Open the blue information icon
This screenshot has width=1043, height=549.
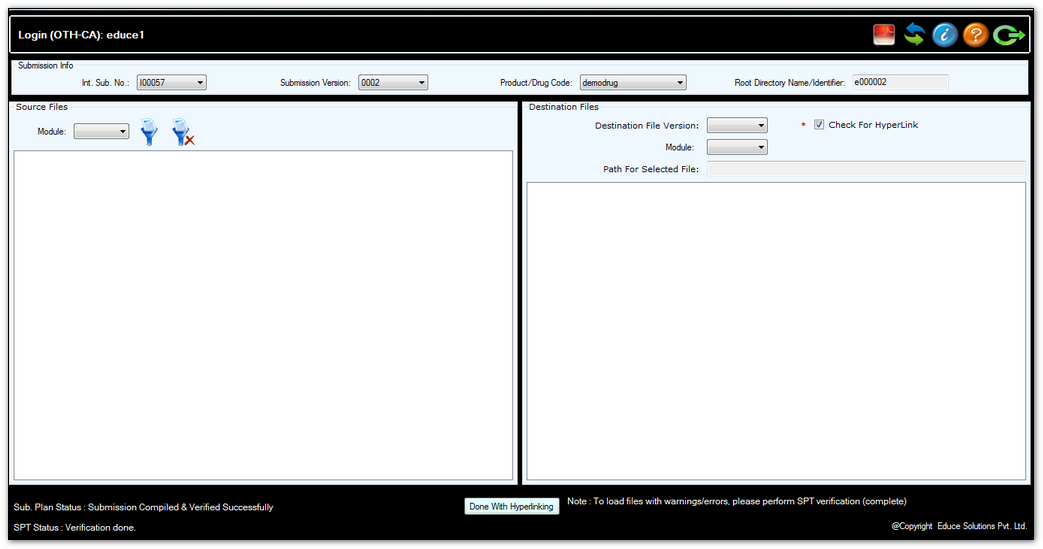[x=945, y=35]
